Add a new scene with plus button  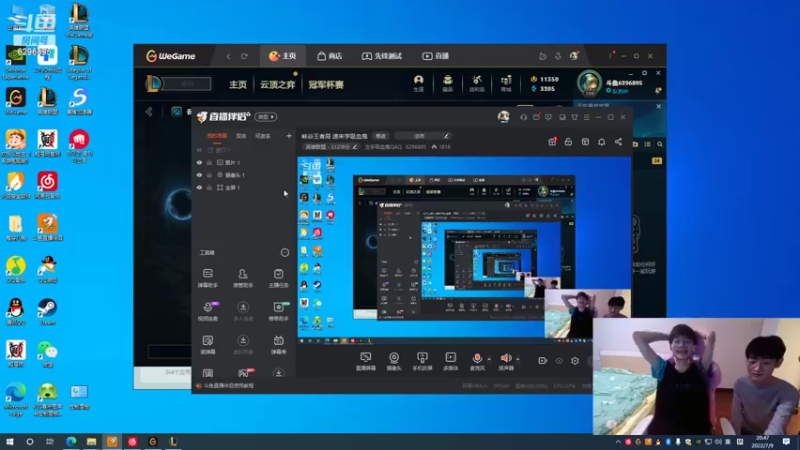click(x=289, y=136)
